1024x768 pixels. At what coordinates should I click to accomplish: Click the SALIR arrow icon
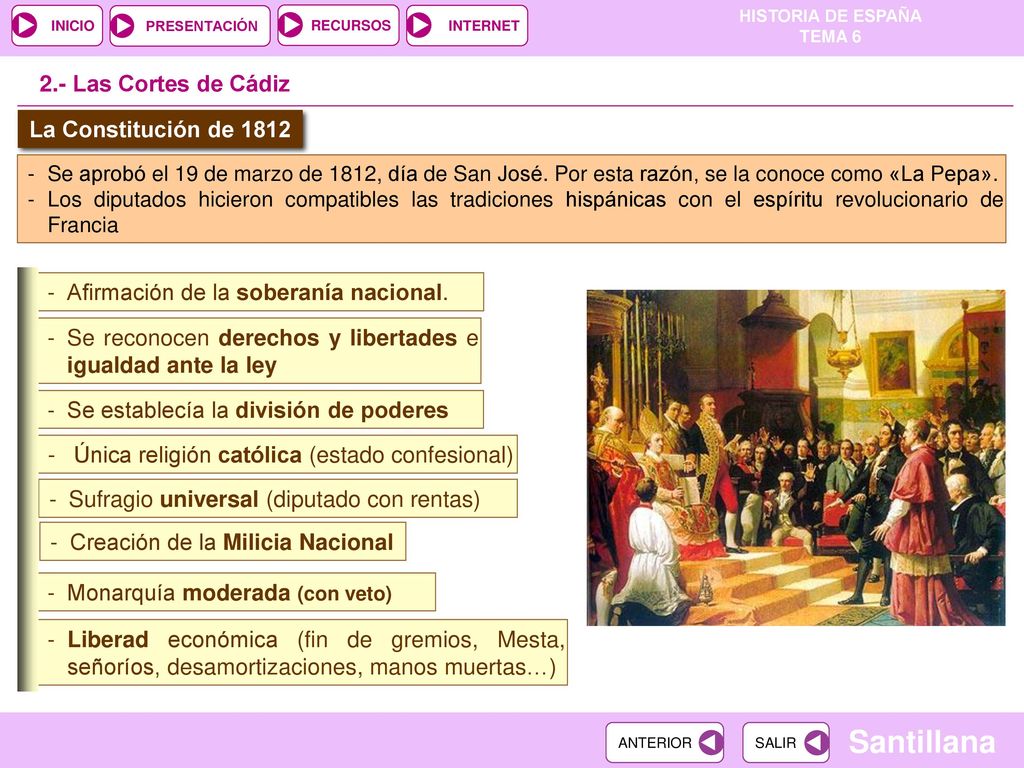[x=816, y=742]
